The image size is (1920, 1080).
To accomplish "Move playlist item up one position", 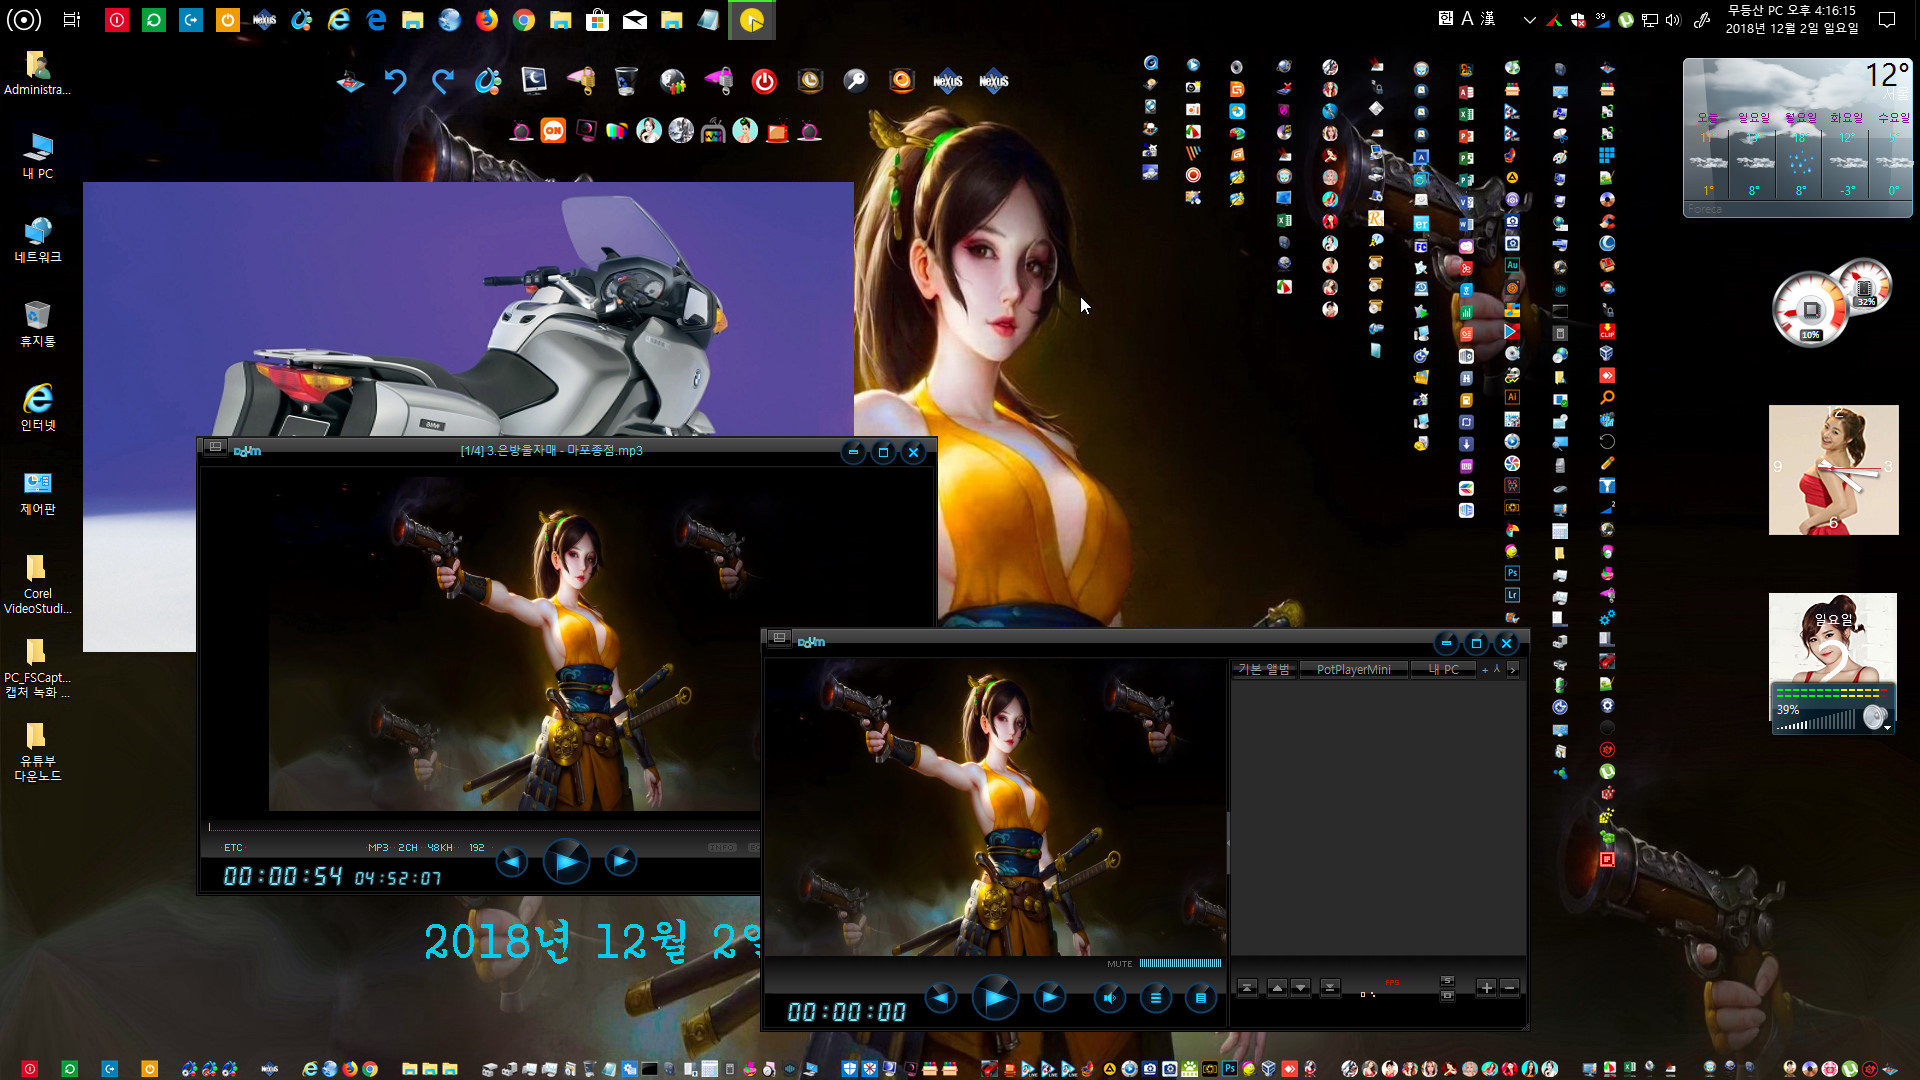I will pyautogui.click(x=1277, y=987).
